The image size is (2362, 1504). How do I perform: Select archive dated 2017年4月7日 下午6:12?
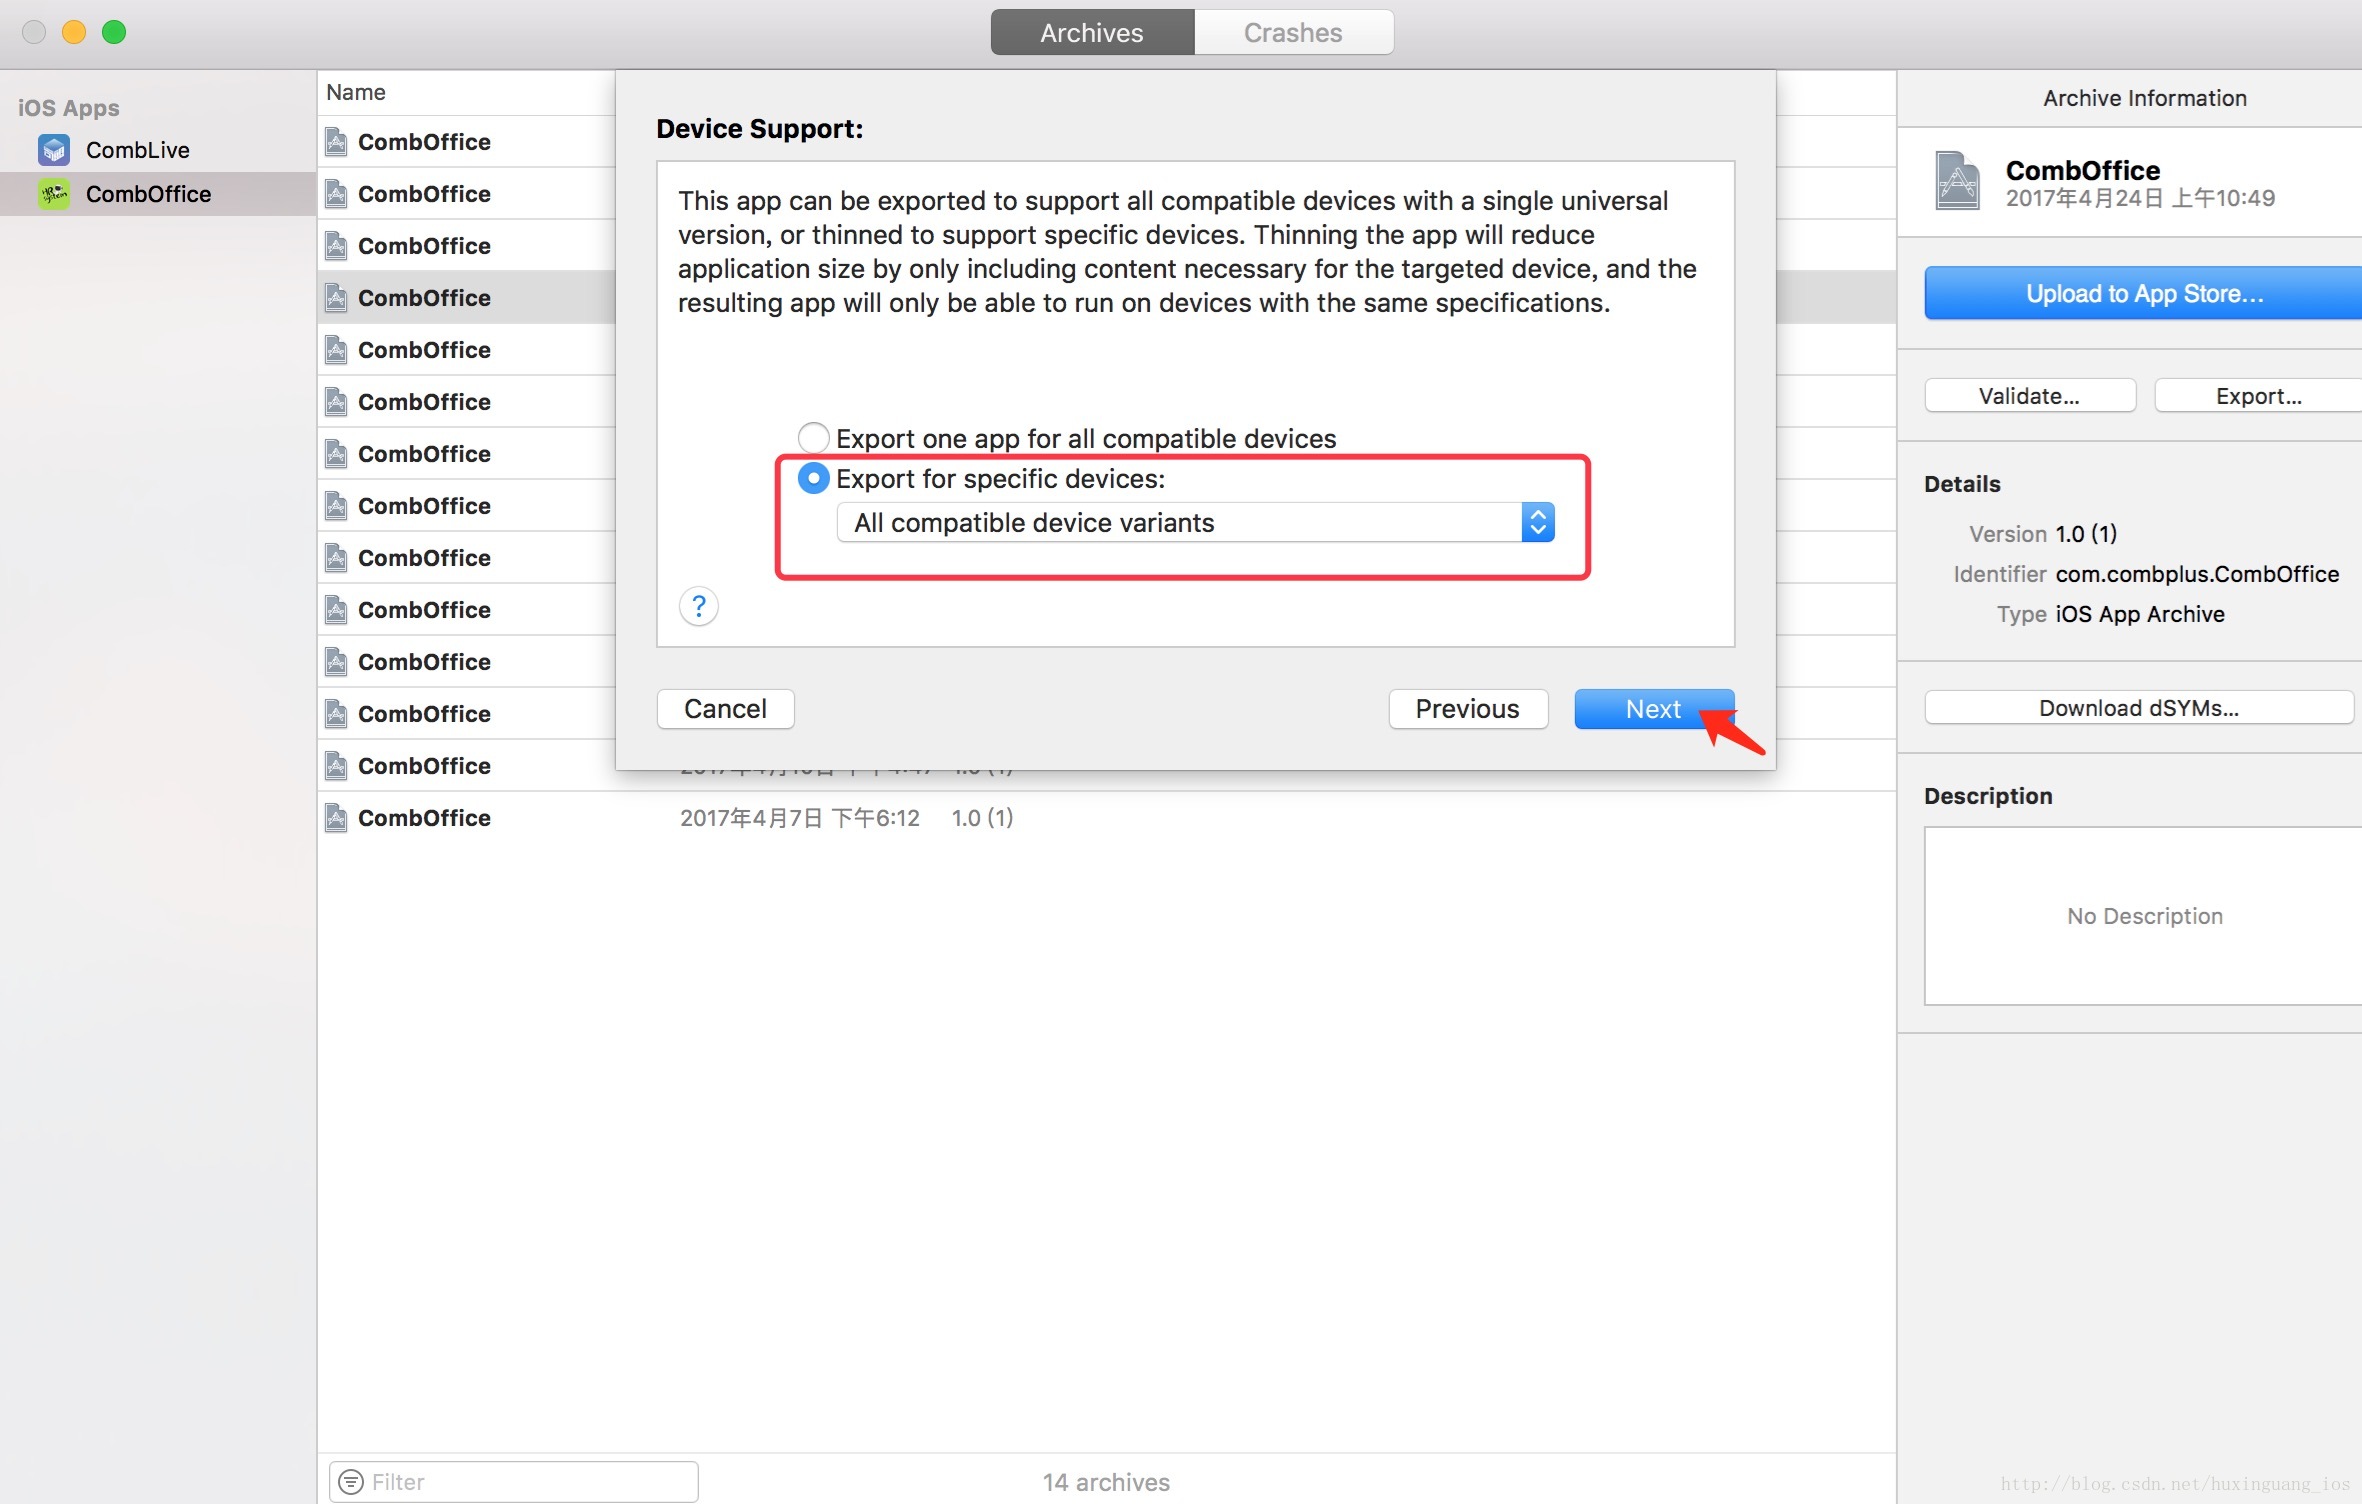pyautogui.click(x=1107, y=818)
